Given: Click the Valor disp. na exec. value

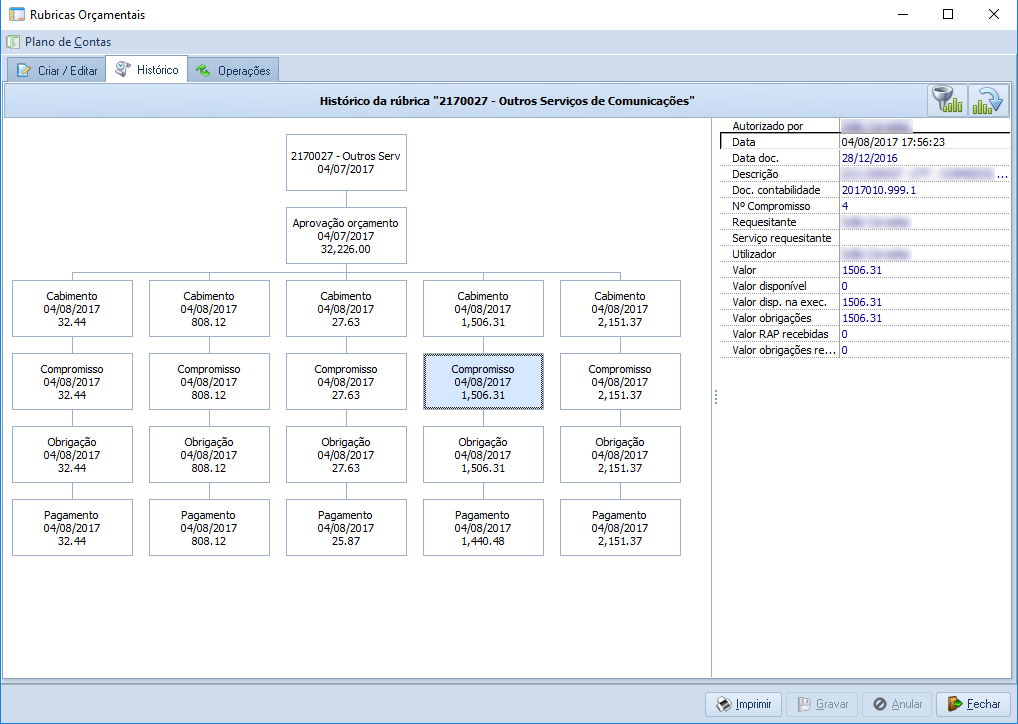Looking at the screenshot, I should click(x=862, y=302).
